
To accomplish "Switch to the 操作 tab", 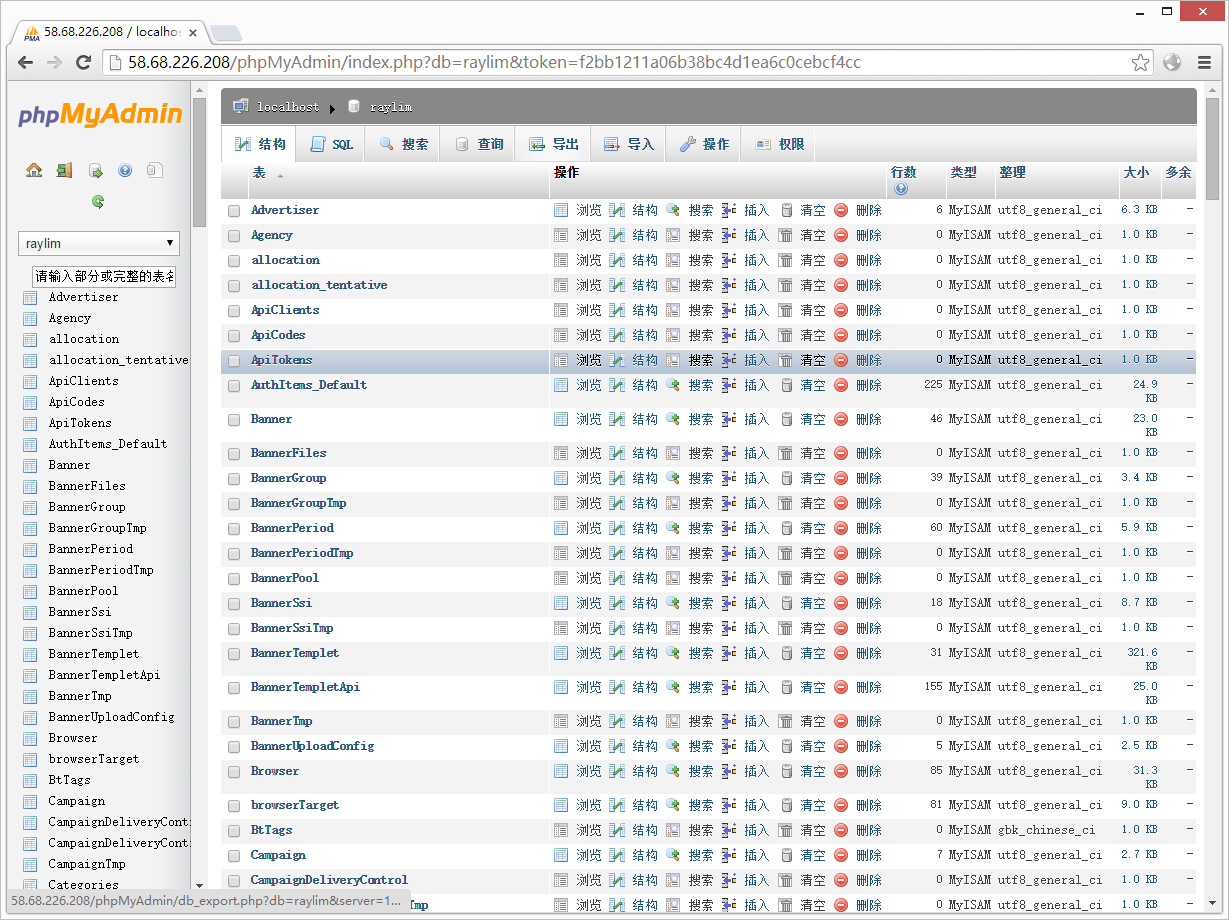I will 705,144.
